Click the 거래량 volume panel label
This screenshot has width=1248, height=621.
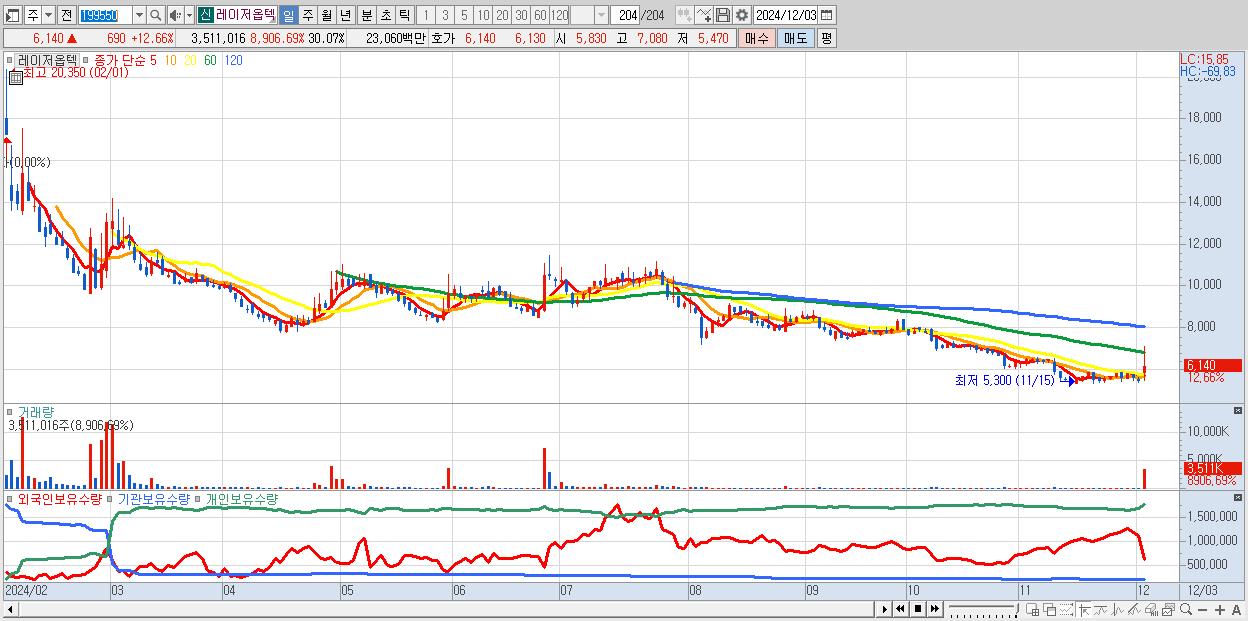pos(36,411)
